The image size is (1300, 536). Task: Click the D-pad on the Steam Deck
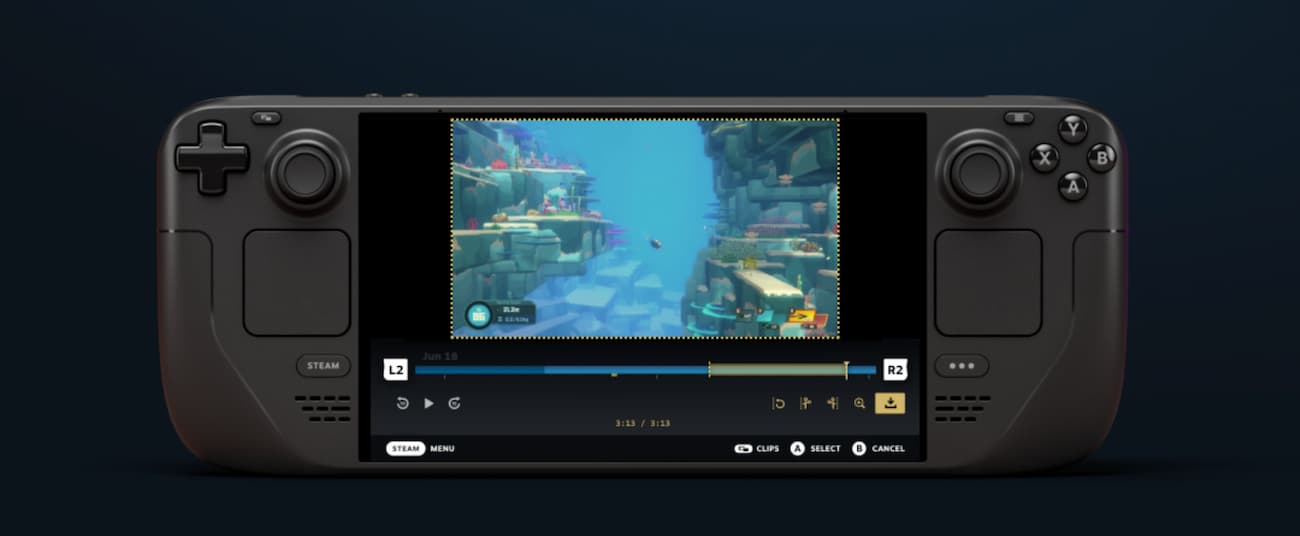[212, 158]
